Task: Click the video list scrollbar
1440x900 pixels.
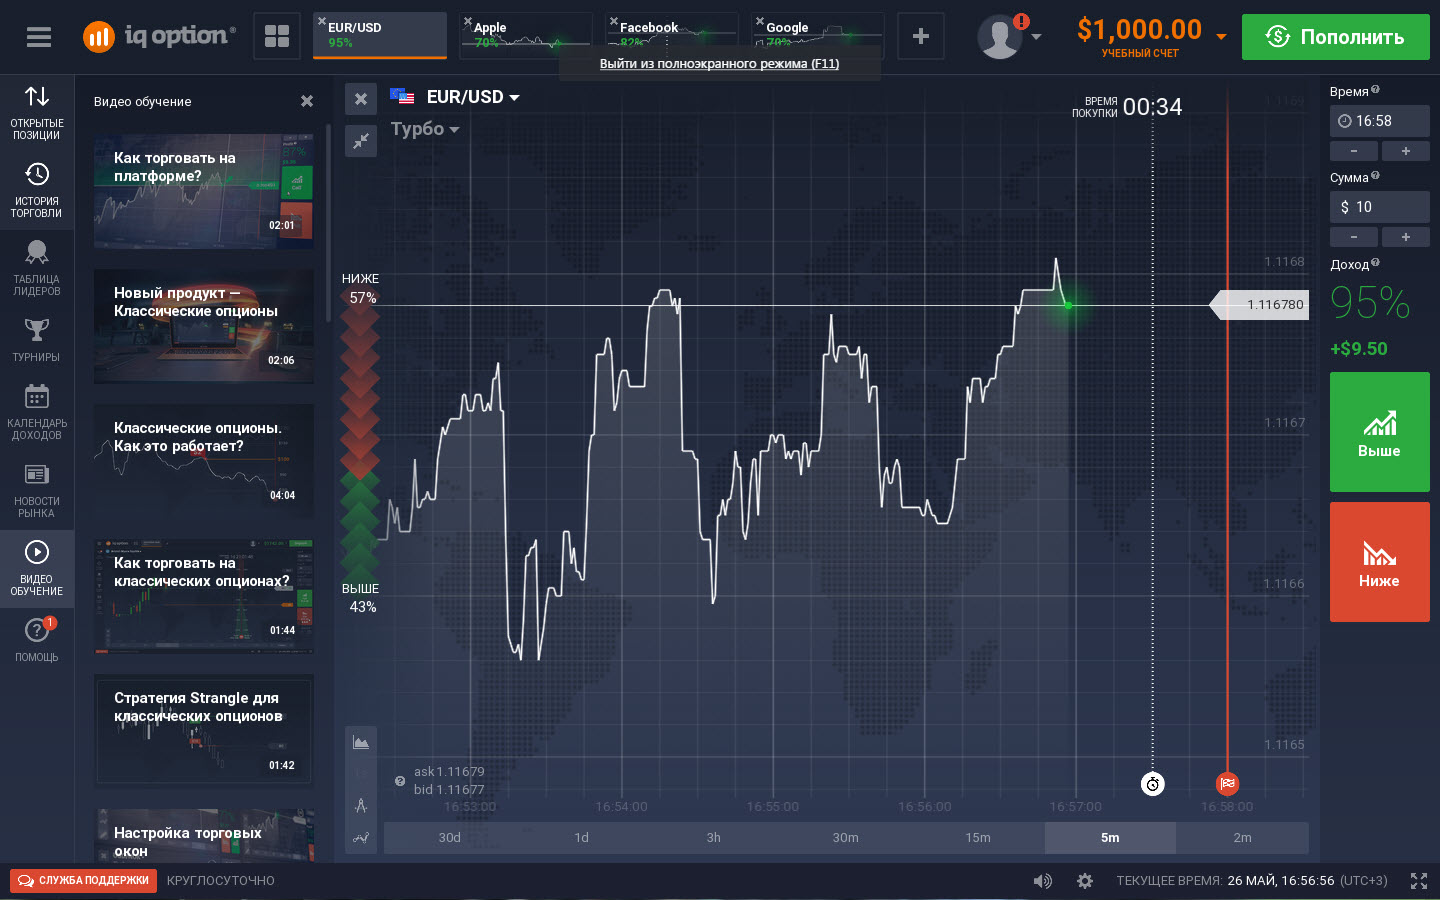Action: (328, 223)
